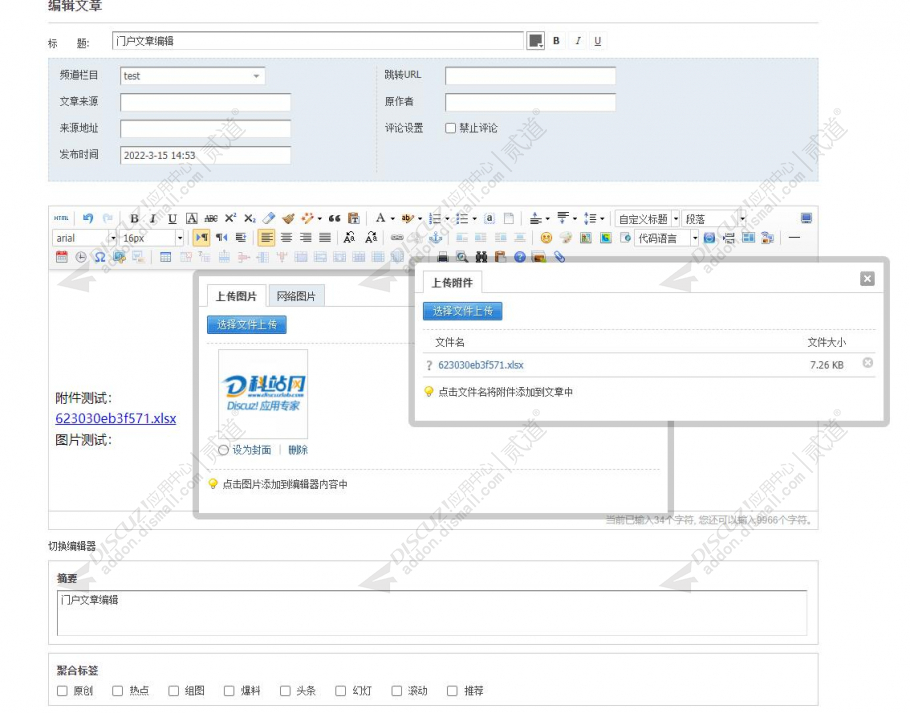Check the 推荐 tag

pyautogui.click(x=452, y=690)
